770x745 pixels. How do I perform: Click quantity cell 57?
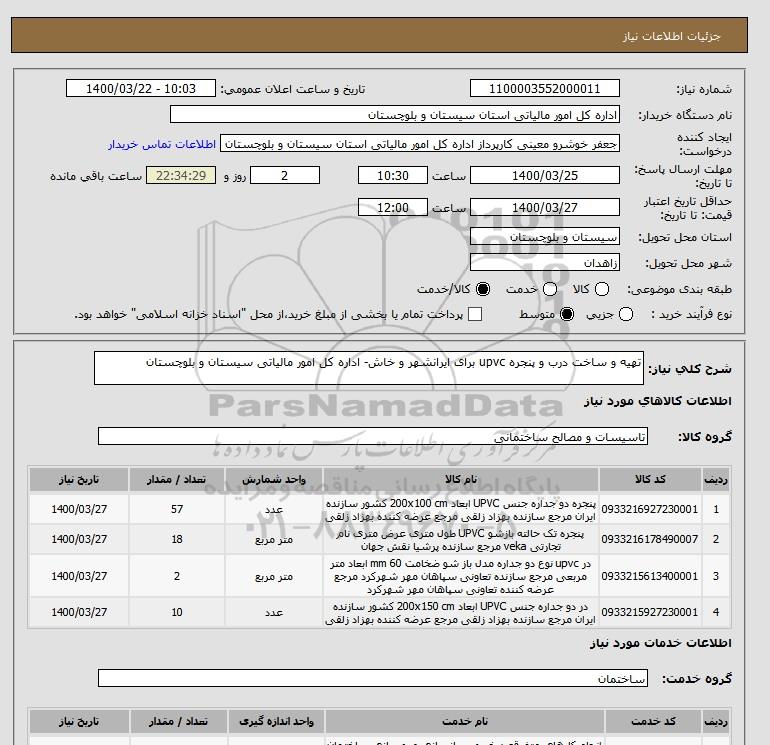click(x=177, y=510)
